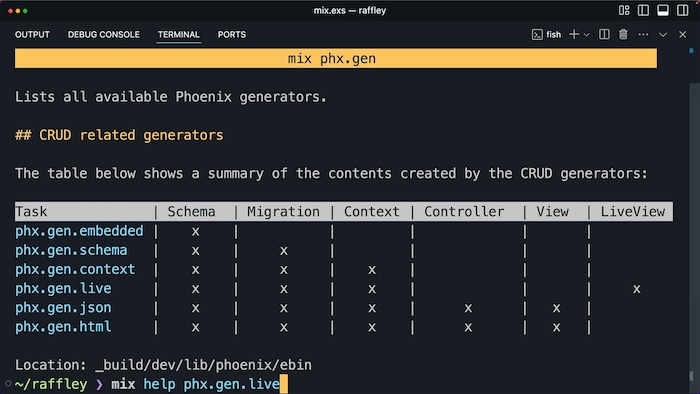Open the DEBUG CONSOLE tab
Screen dimensions: 700x394
(104, 34)
